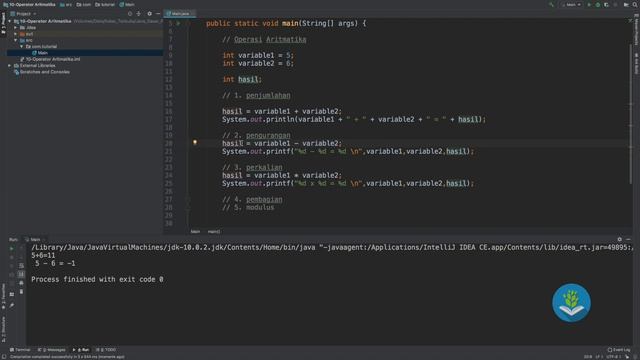The height and width of the screenshot is (360, 640).
Task: Click the Ant Build vertical tab
Action: tap(636, 64)
